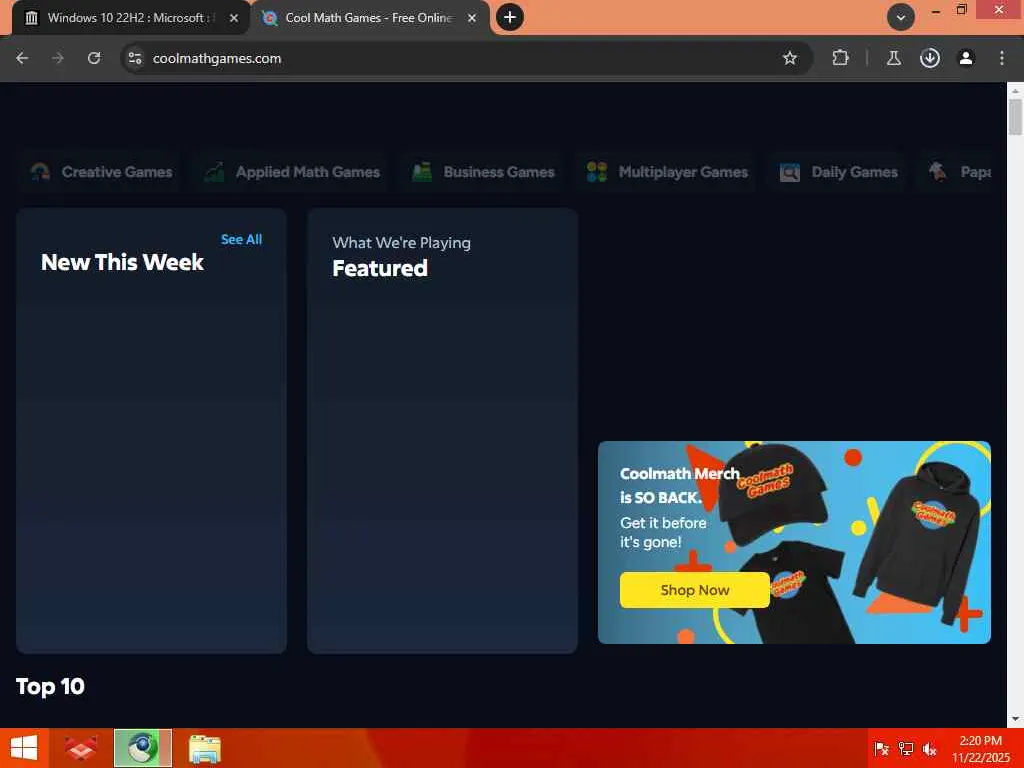Open Chrome three-dot menu

pos(1001,58)
